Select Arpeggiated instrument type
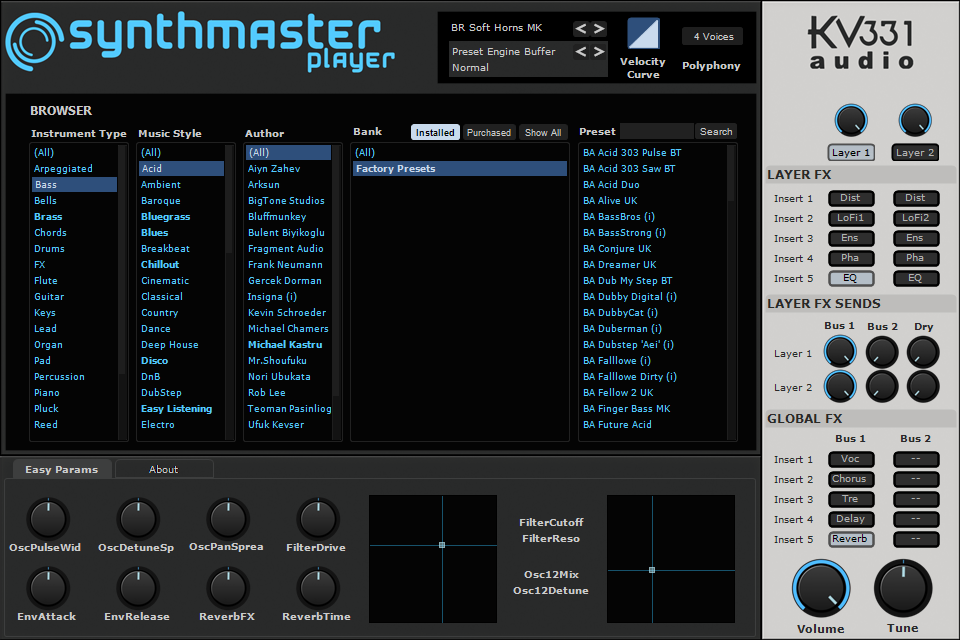Viewport: 960px width, 640px height. (74, 168)
